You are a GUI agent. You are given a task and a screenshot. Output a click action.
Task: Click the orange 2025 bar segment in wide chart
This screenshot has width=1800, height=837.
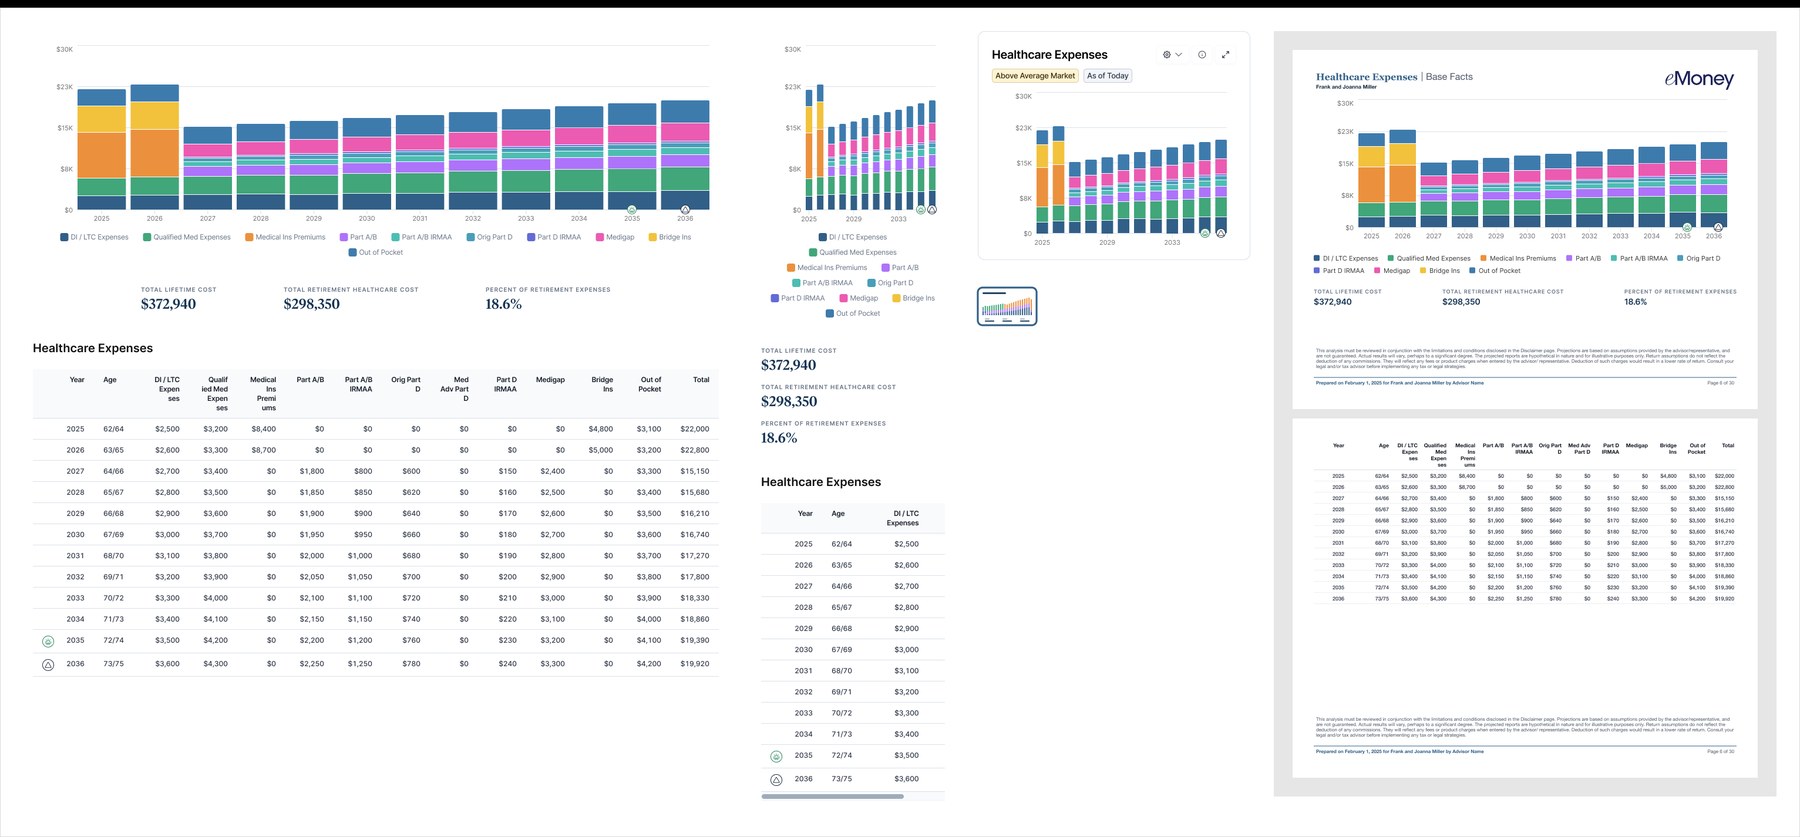[x=101, y=155]
